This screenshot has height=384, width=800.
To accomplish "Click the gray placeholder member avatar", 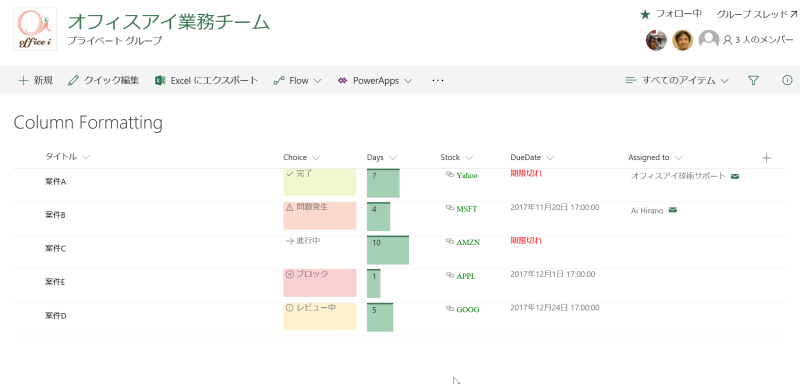I will point(709,40).
